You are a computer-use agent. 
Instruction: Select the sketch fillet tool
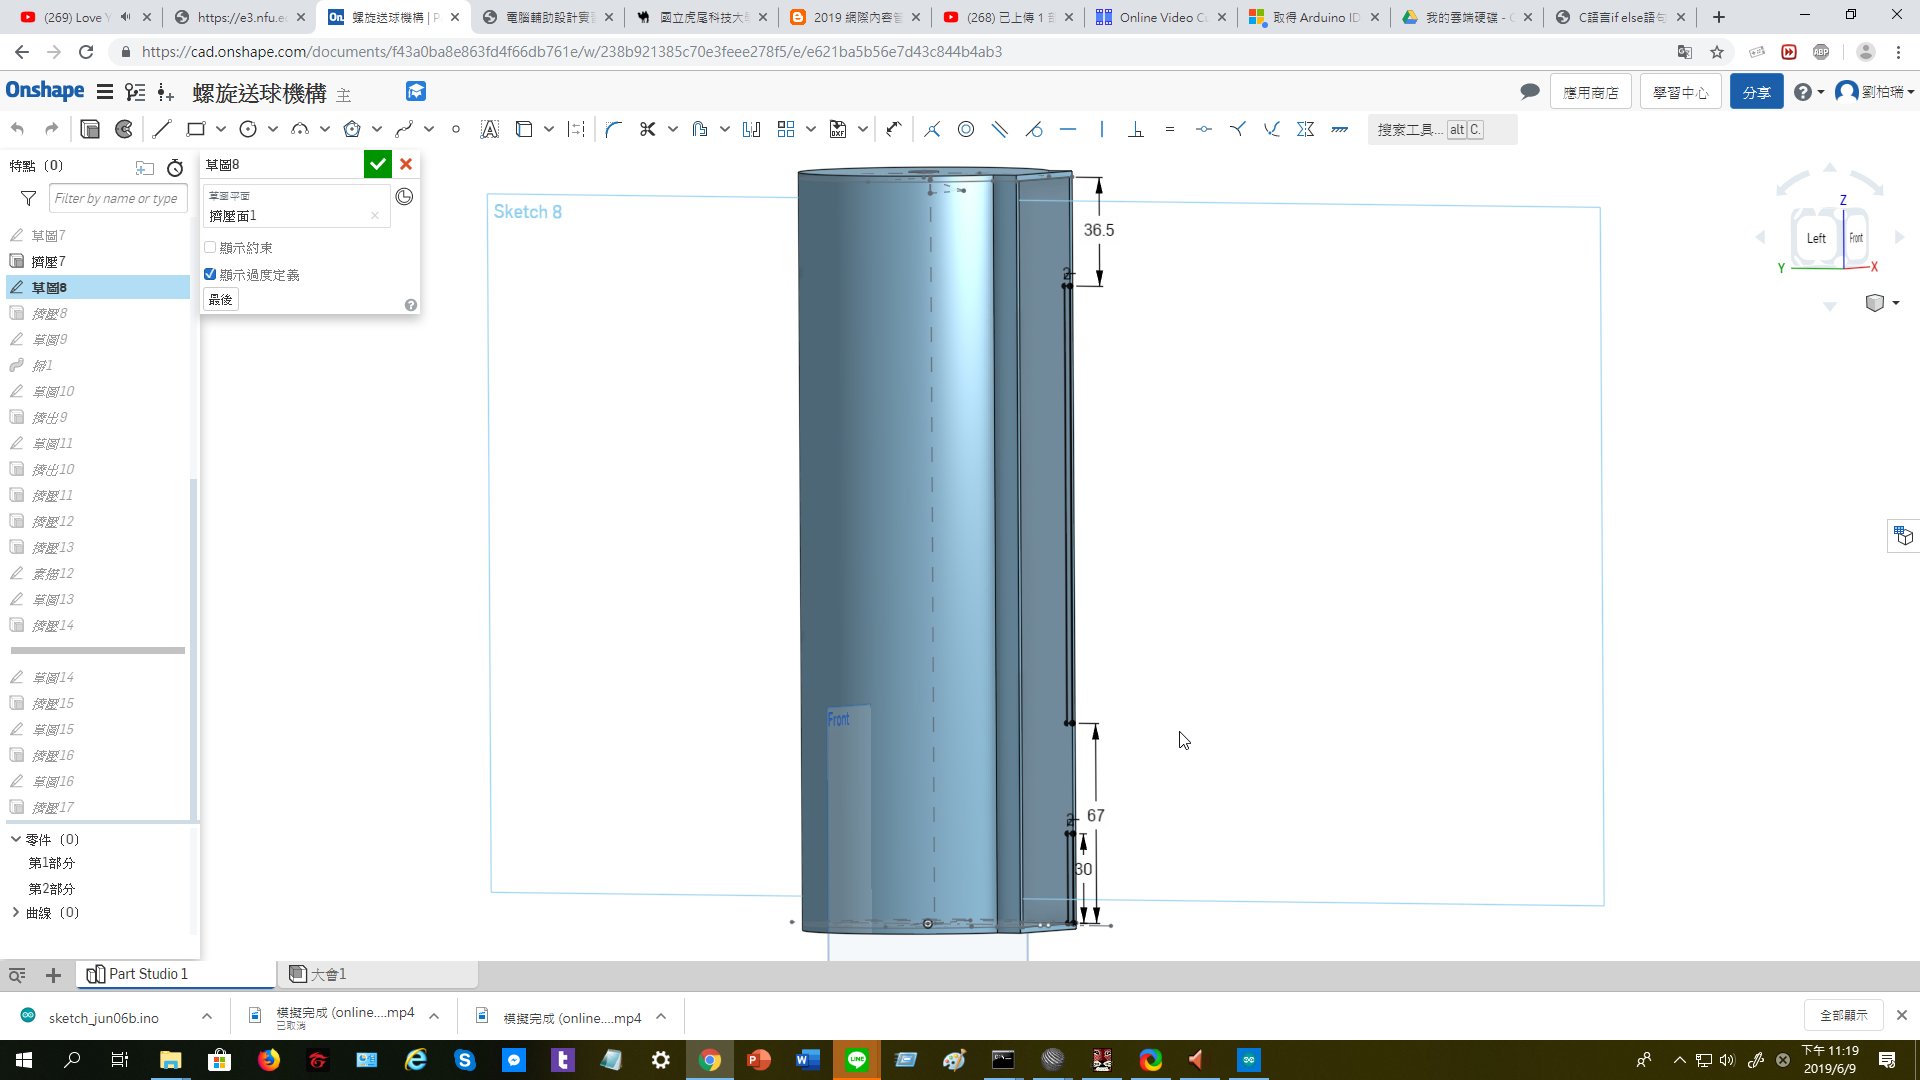point(613,129)
